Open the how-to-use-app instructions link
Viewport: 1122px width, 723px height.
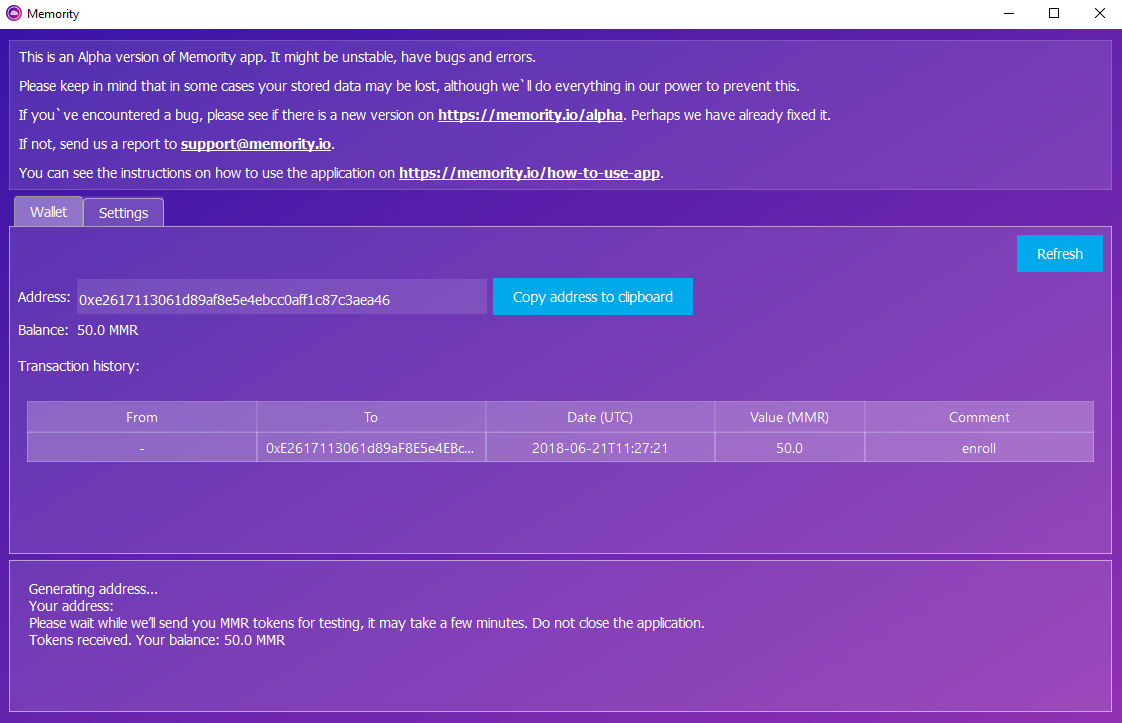click(x=530, y=173)
